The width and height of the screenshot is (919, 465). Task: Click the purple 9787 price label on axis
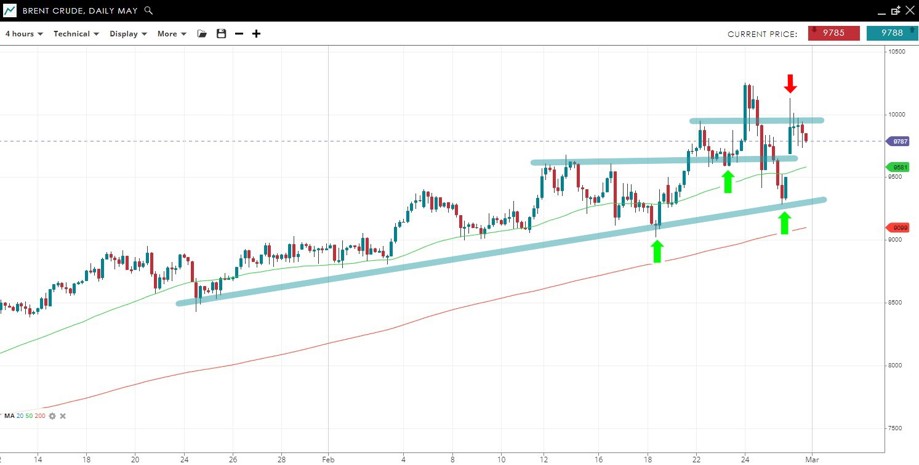pyautogui.click(x=899, y=142)
